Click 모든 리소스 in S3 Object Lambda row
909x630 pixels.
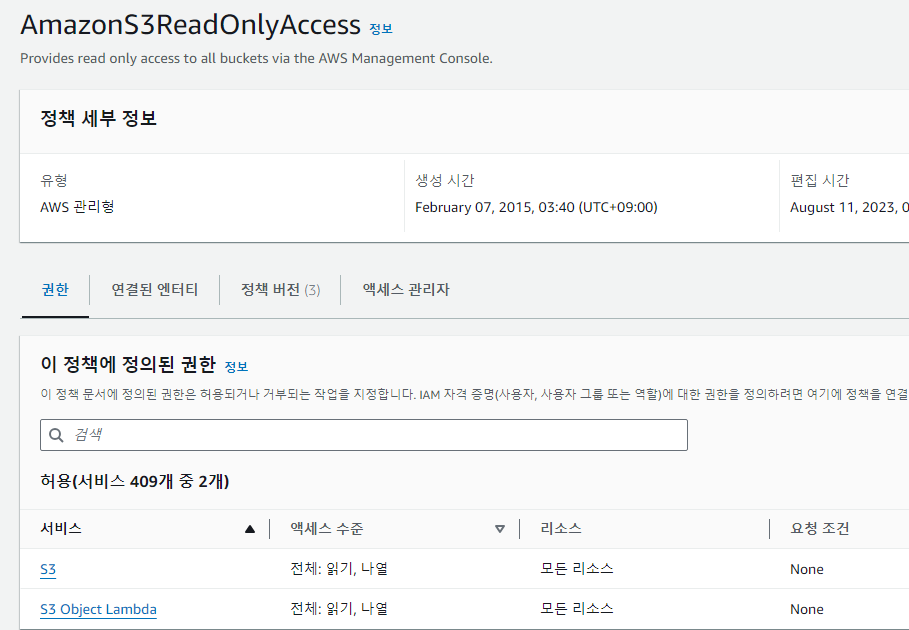(577, 609)
